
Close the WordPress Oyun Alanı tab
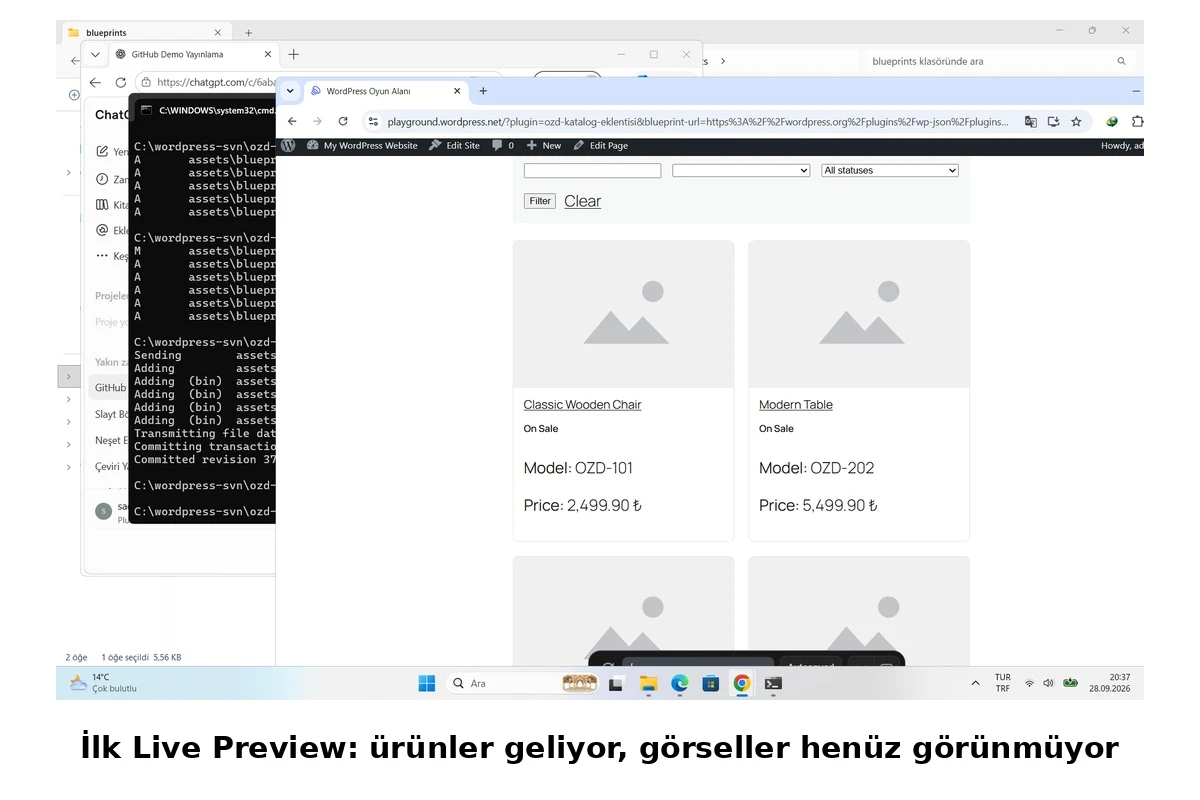click(457, 91)
